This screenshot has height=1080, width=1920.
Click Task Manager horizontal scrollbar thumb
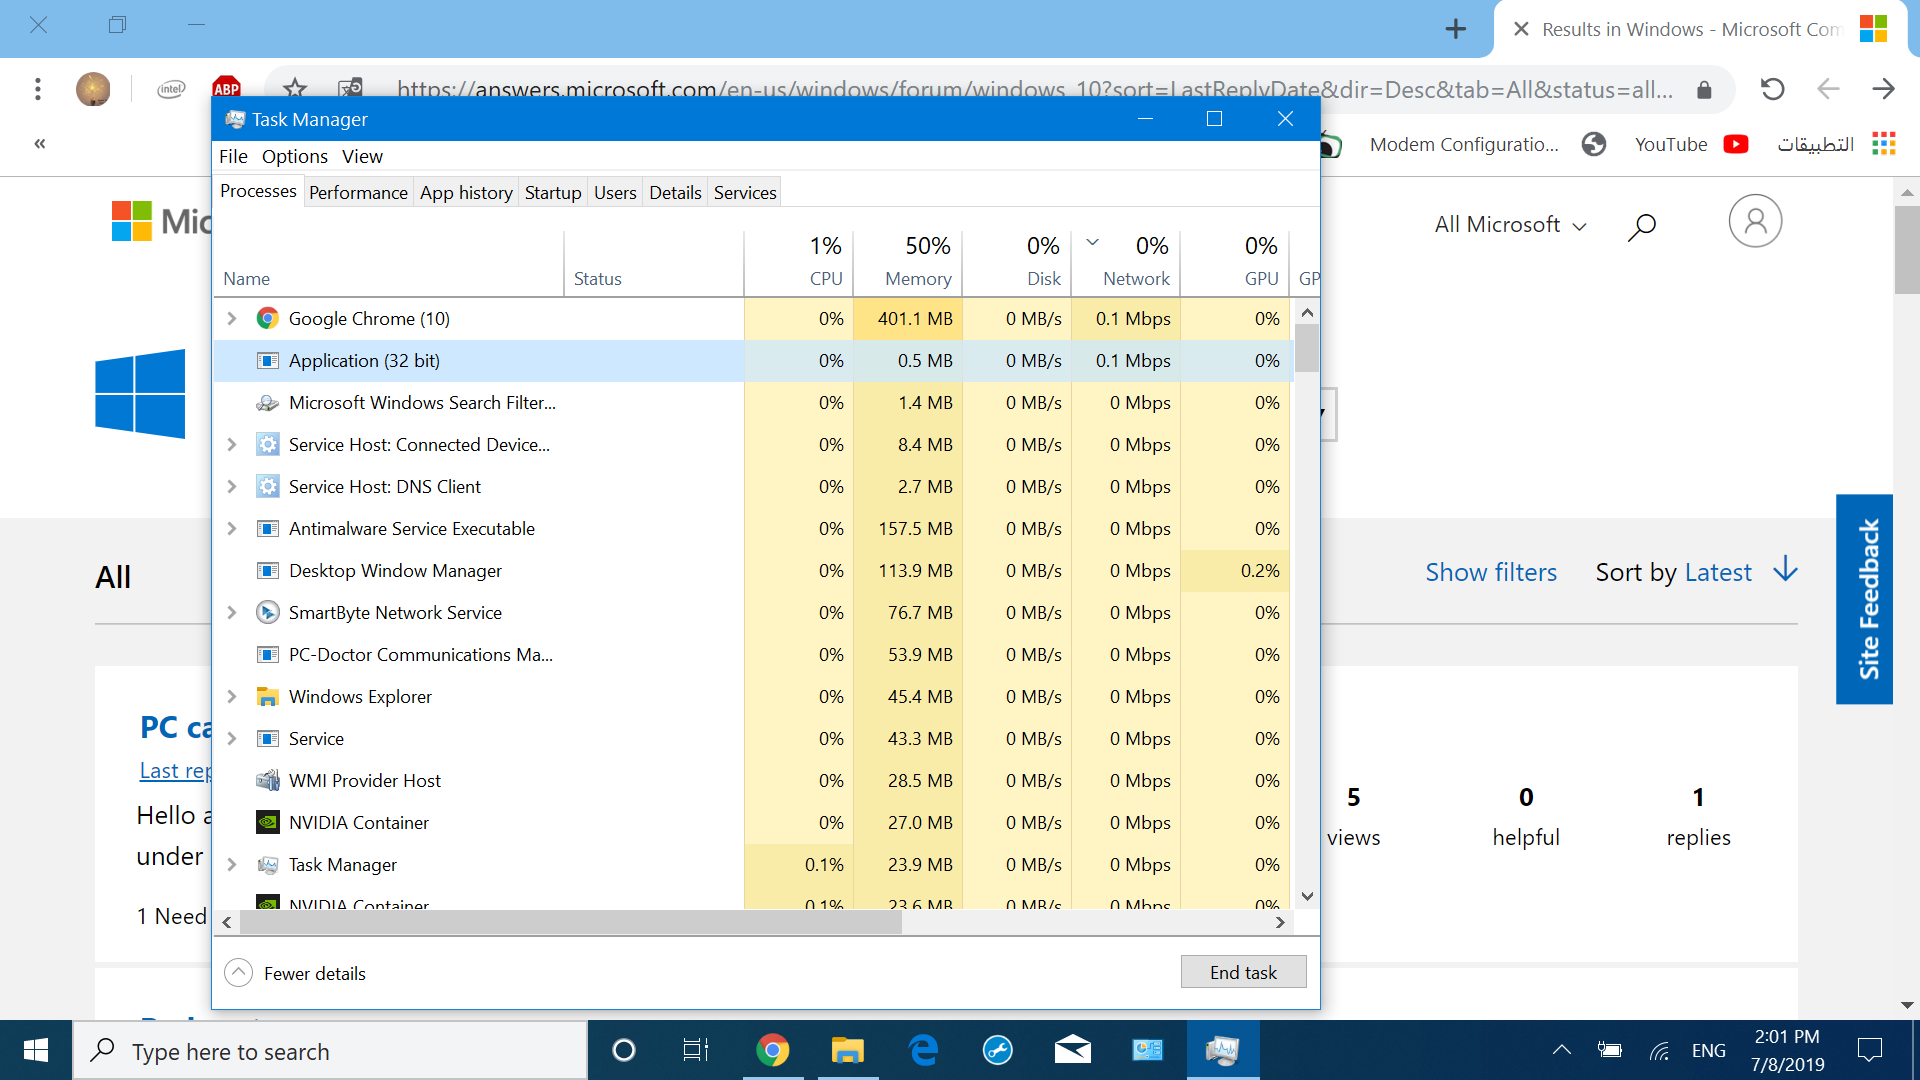[571, 922]
